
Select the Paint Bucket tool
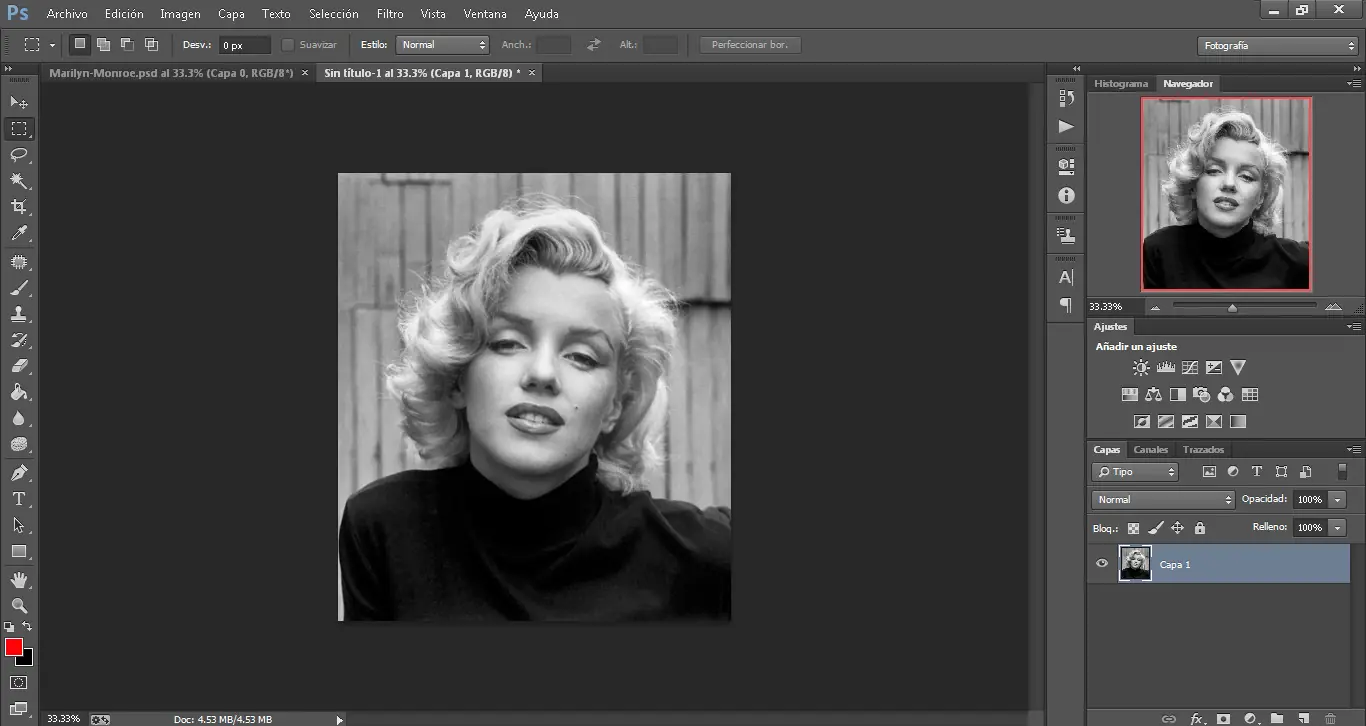(x=19, y=392)
